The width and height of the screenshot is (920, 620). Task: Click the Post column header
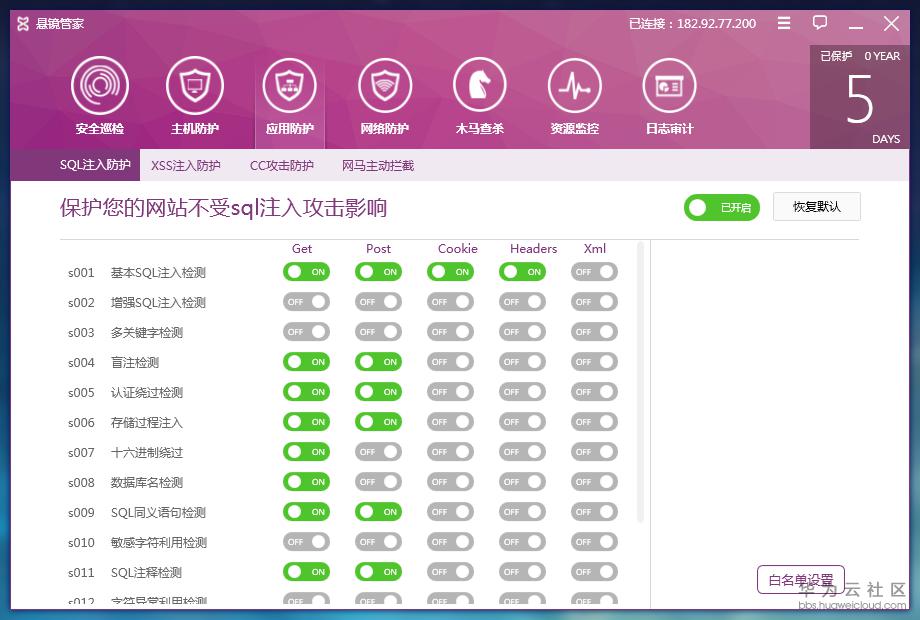point(378,249)
